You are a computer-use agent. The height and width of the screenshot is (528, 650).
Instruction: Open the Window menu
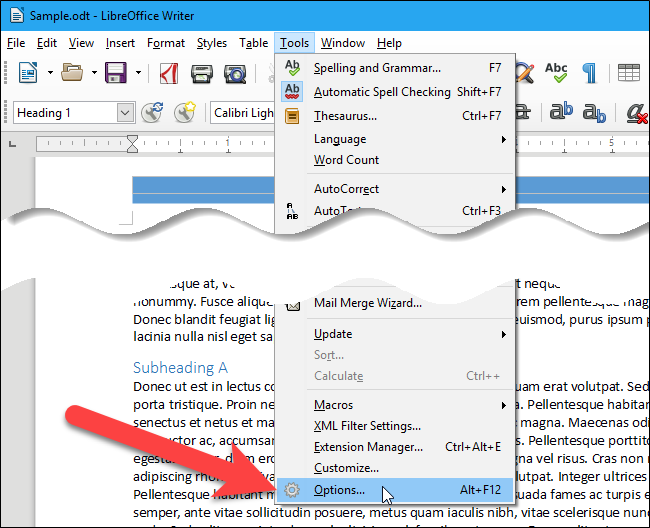pos(343,43)
